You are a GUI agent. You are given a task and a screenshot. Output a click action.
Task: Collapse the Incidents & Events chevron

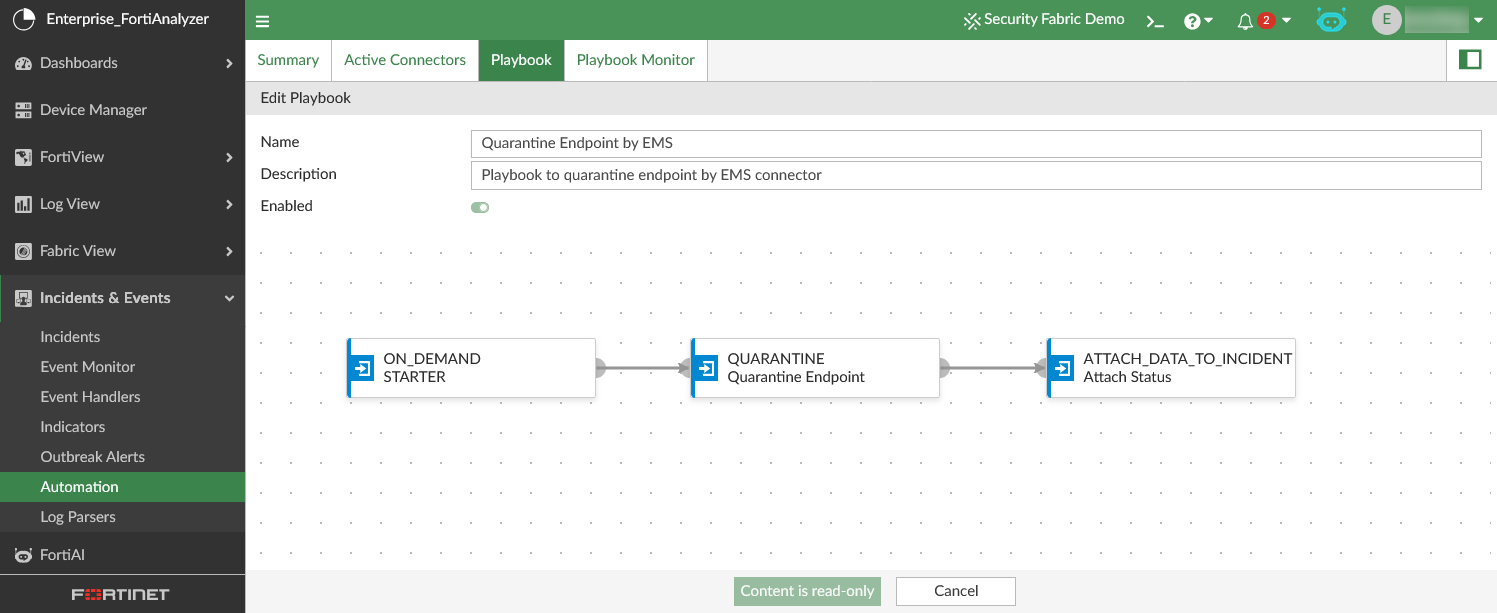(x=229, y=299)
